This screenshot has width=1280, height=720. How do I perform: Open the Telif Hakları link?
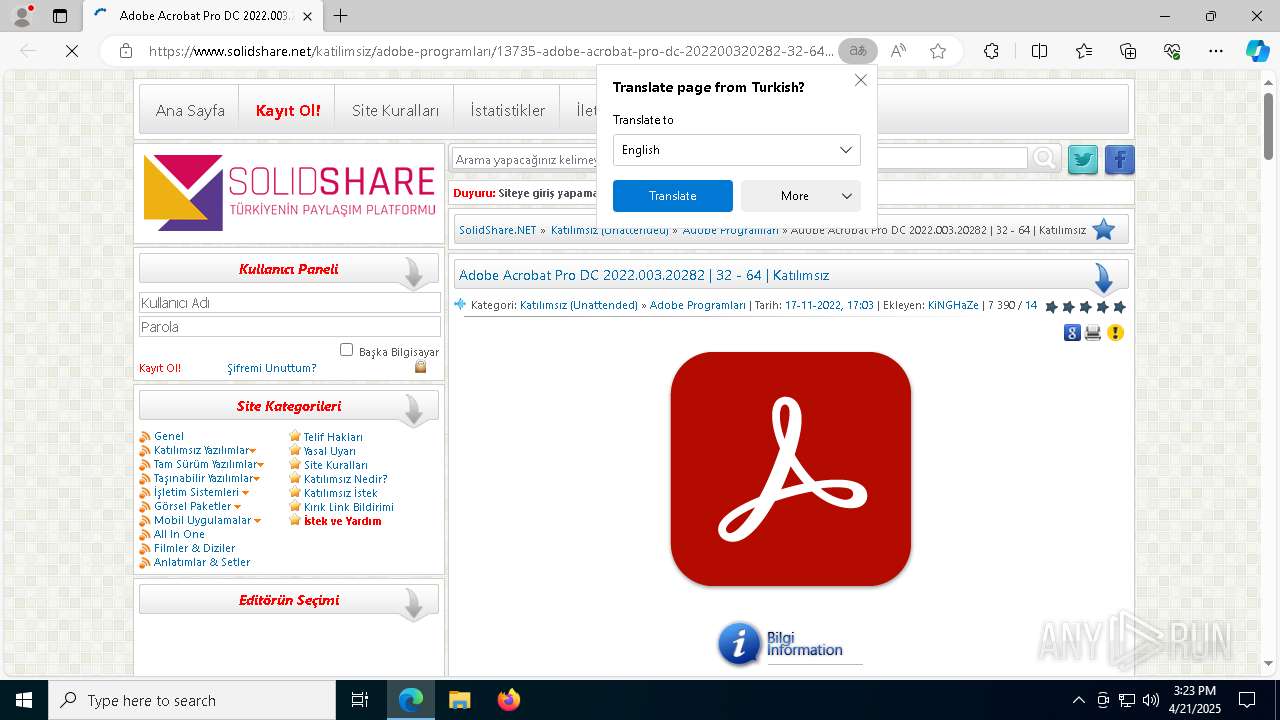(333, 437)
